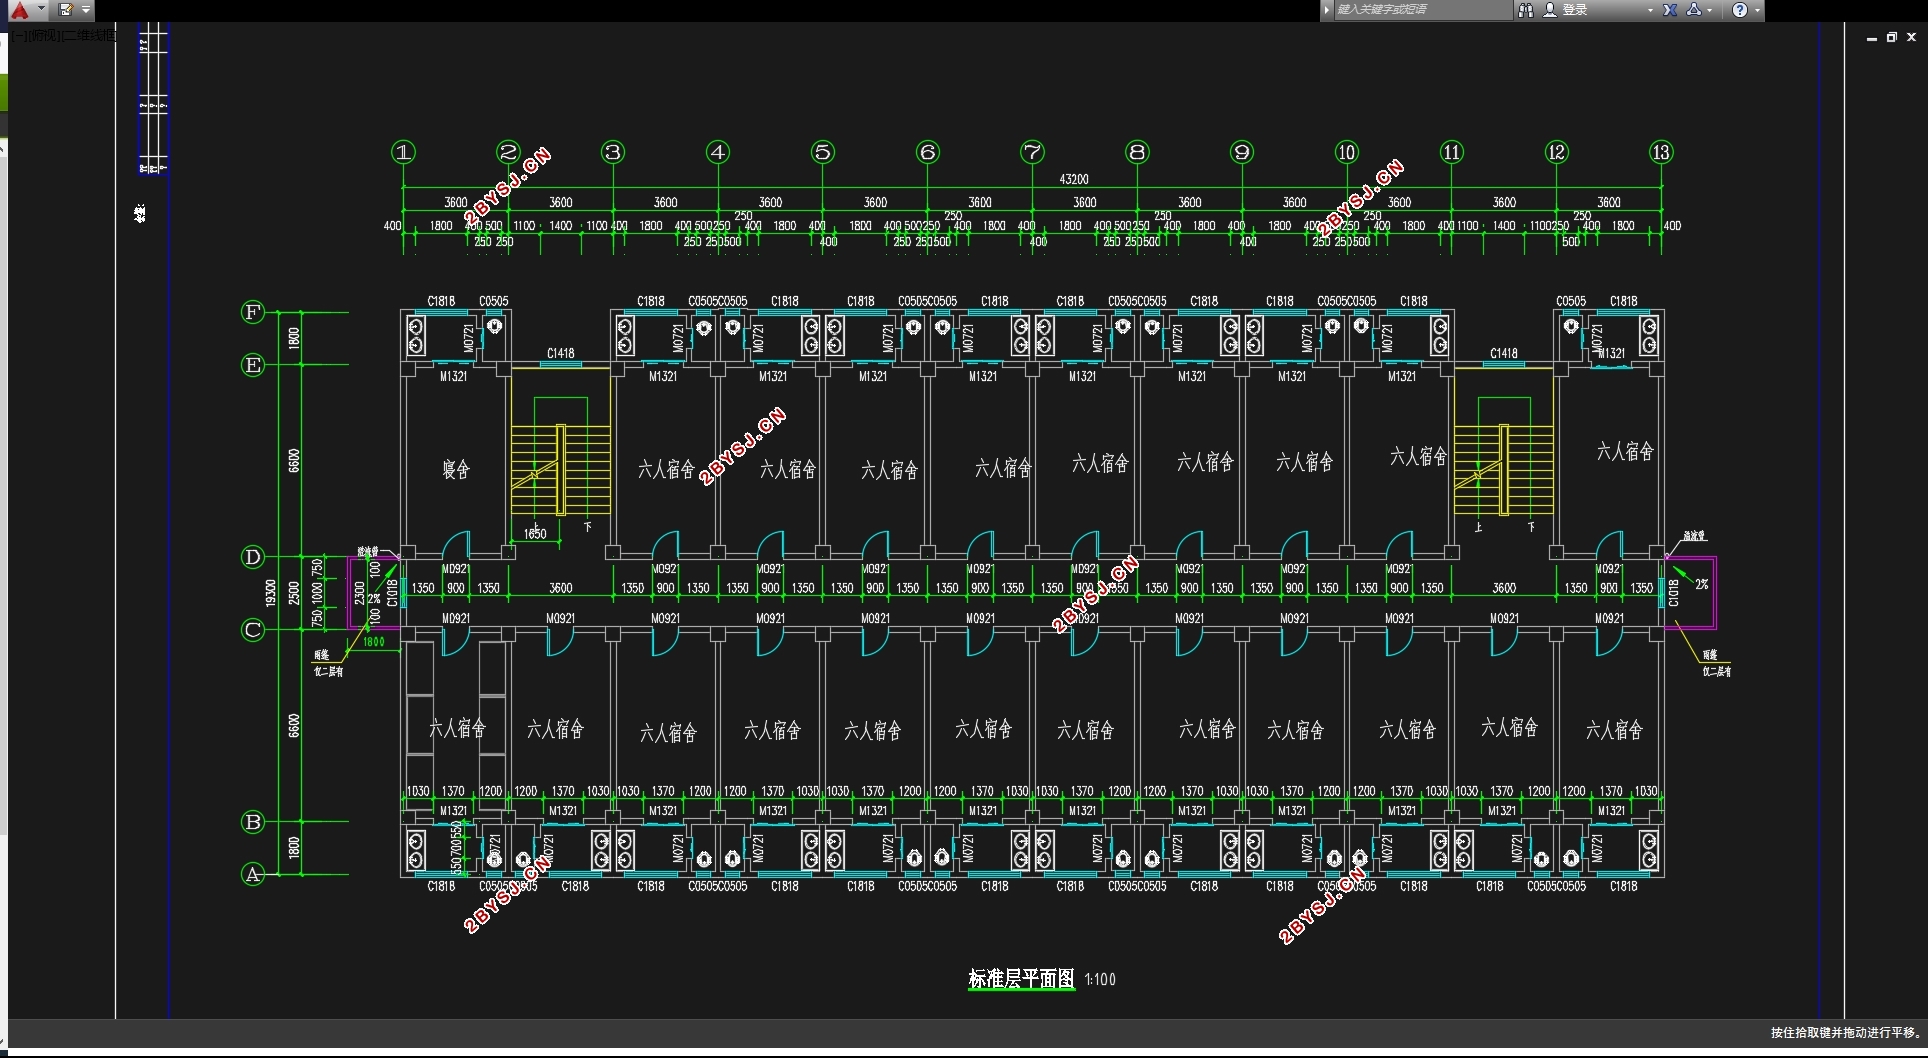1928x1058 pixels.
Task: Click the overall dimension 43200
Action: tap(1074, 179)
